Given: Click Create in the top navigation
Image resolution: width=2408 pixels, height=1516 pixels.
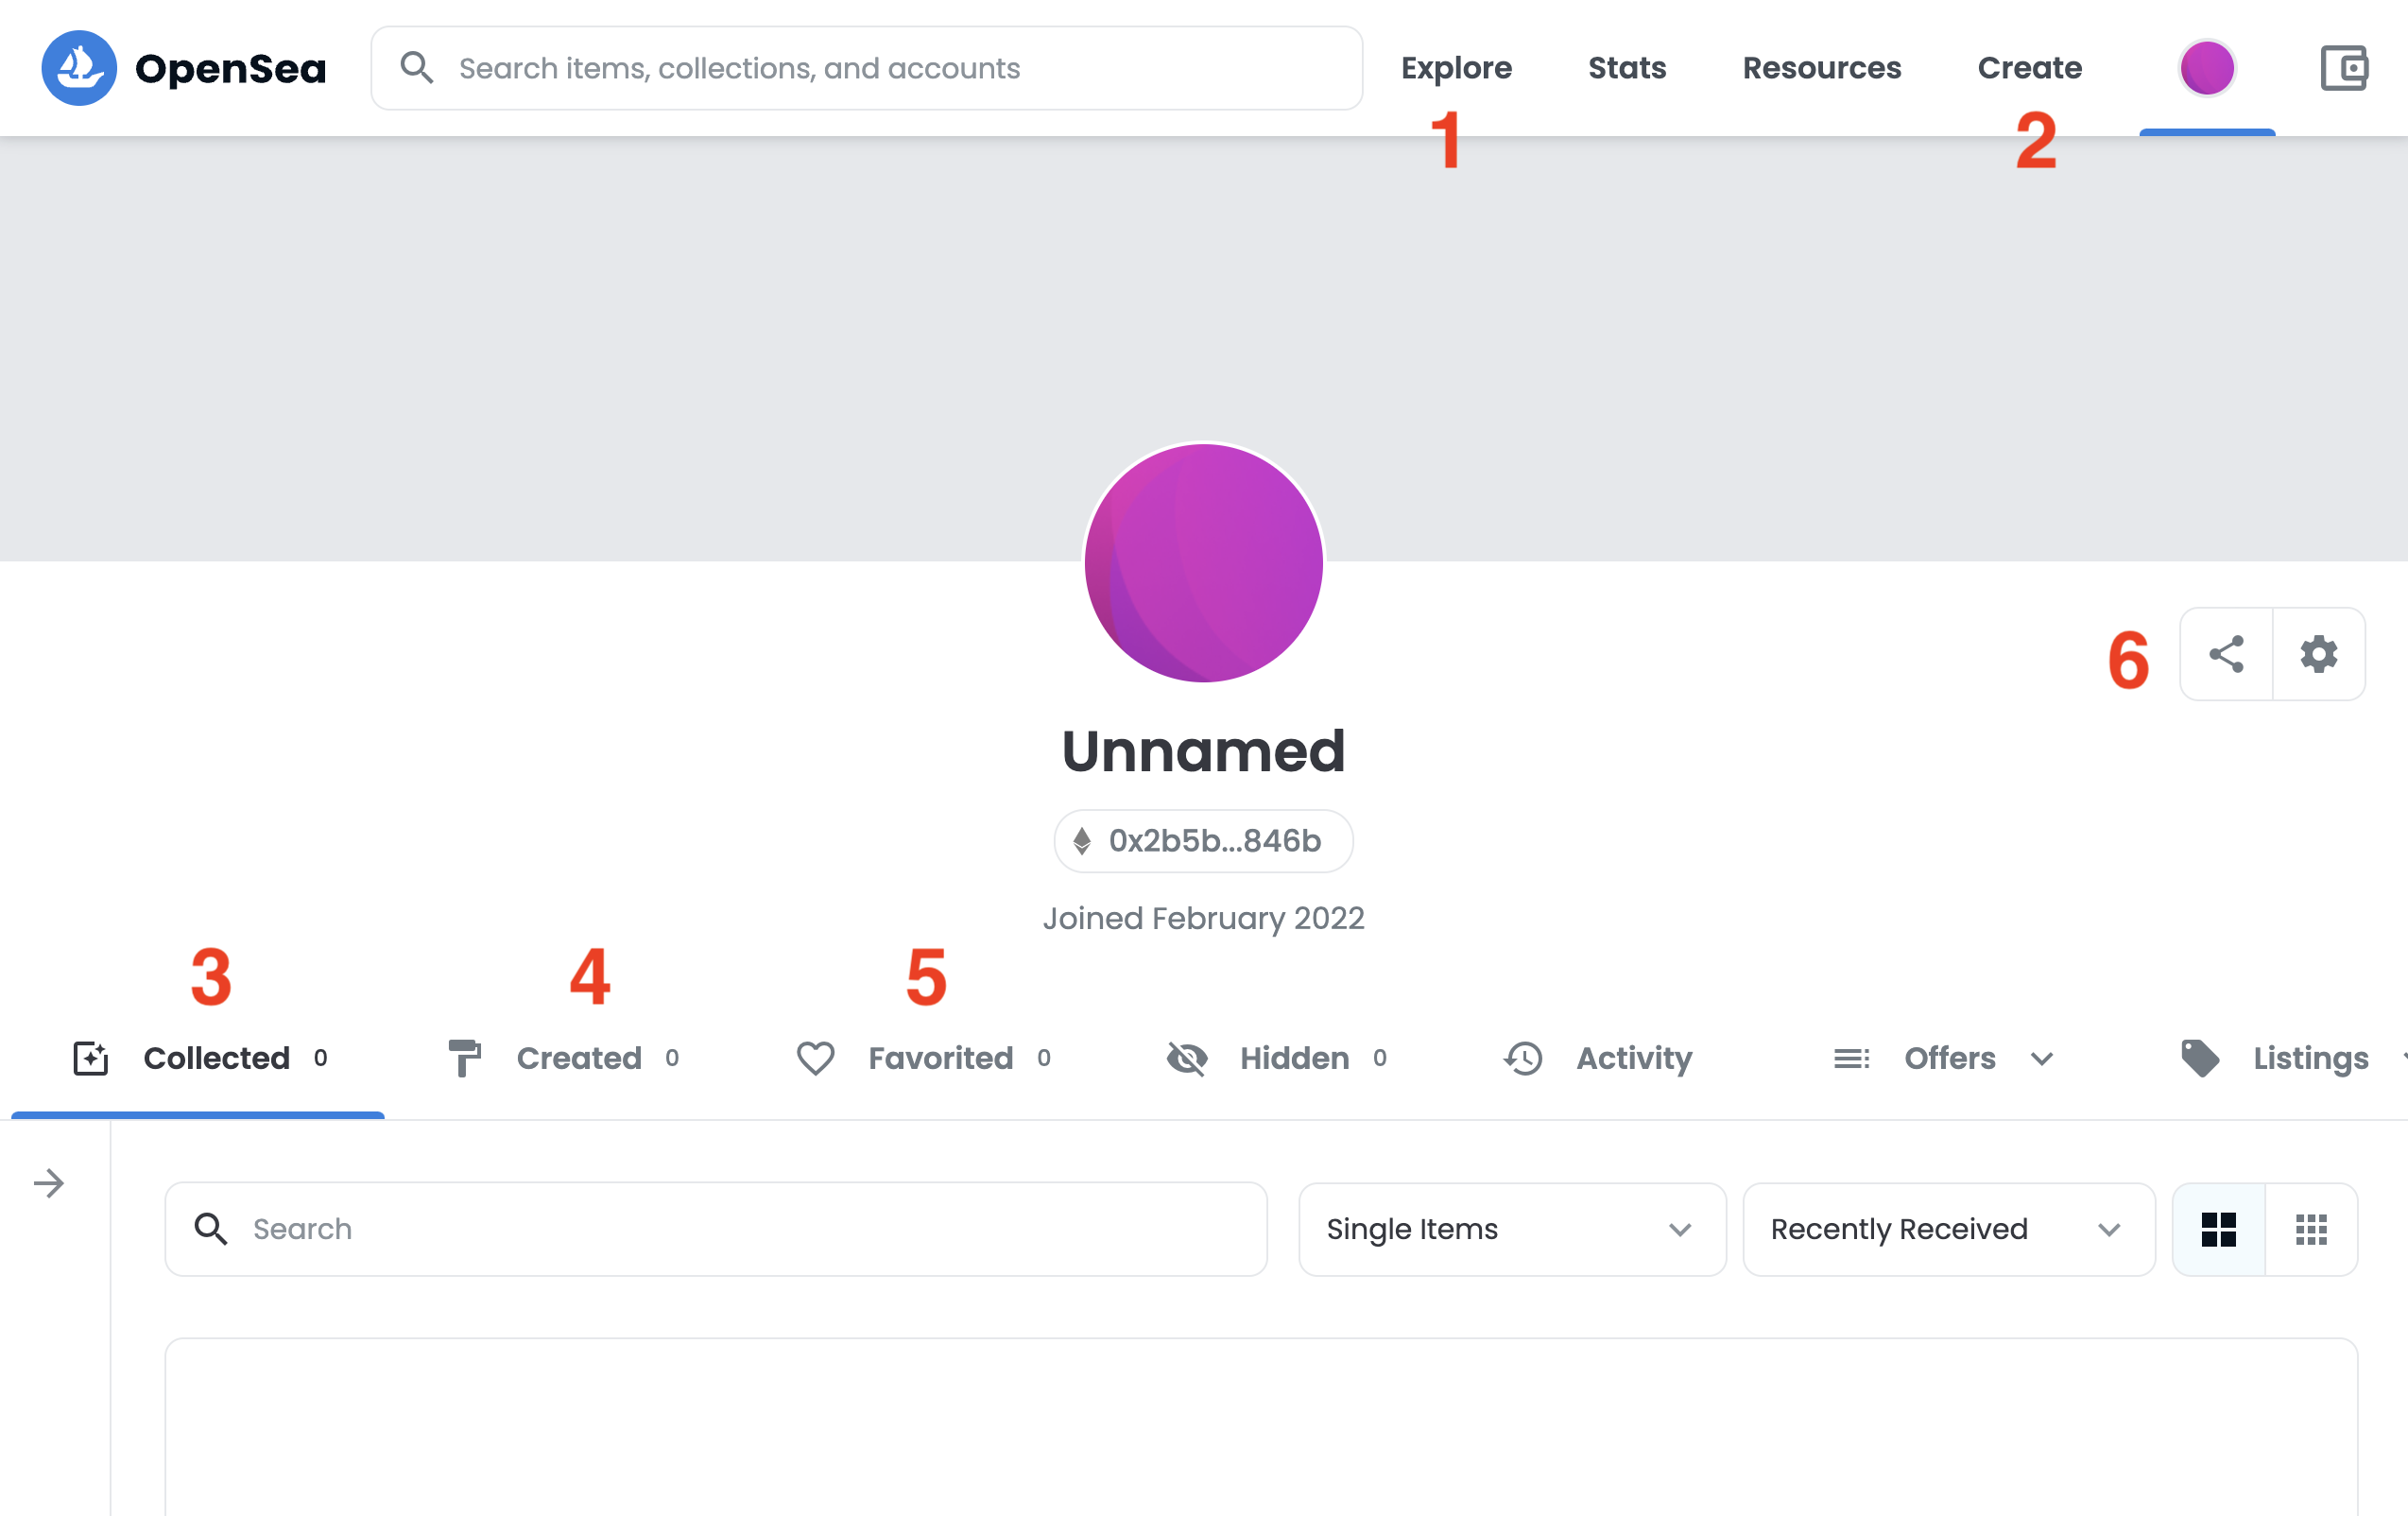Looking at the screenshot, I should click(2029, 68).
